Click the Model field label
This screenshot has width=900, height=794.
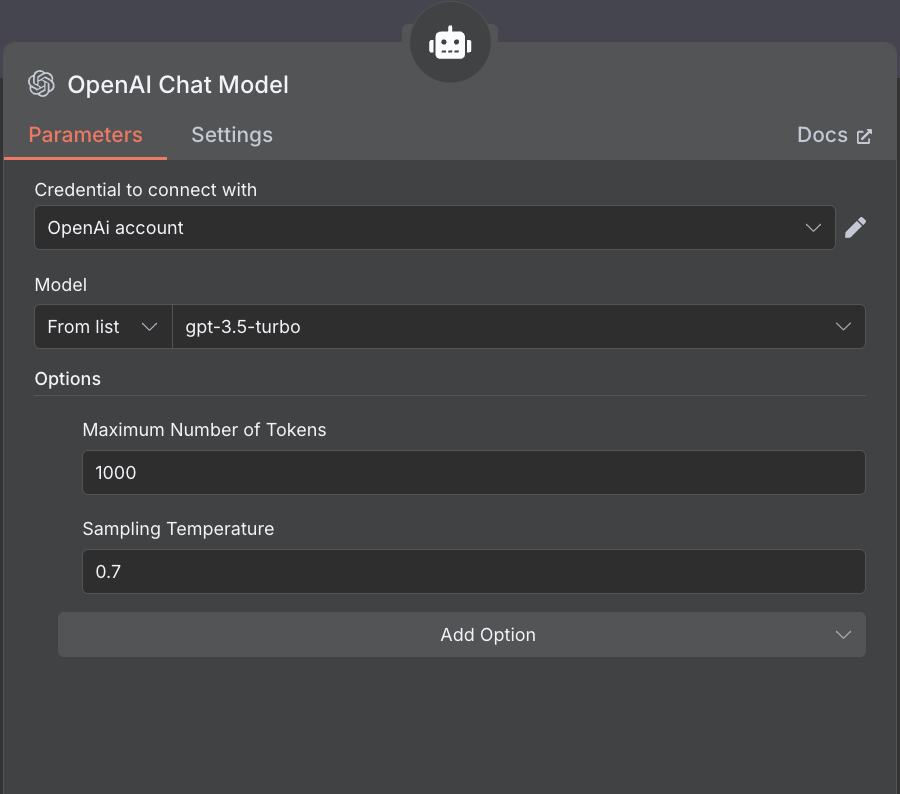61,285
